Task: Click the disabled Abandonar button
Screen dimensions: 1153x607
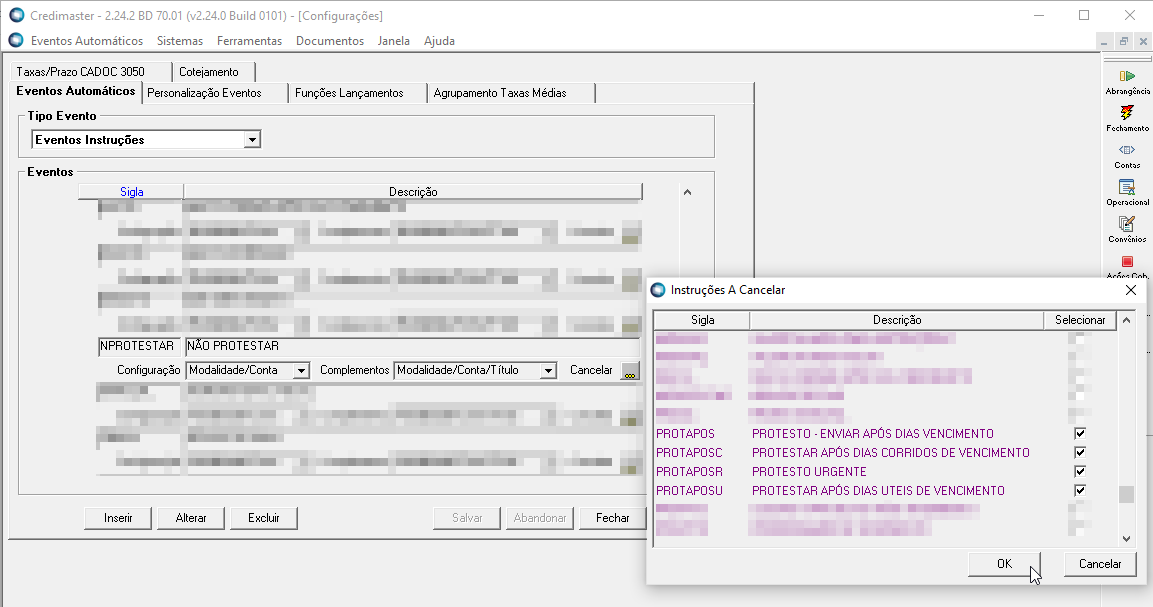Action: 540,518
